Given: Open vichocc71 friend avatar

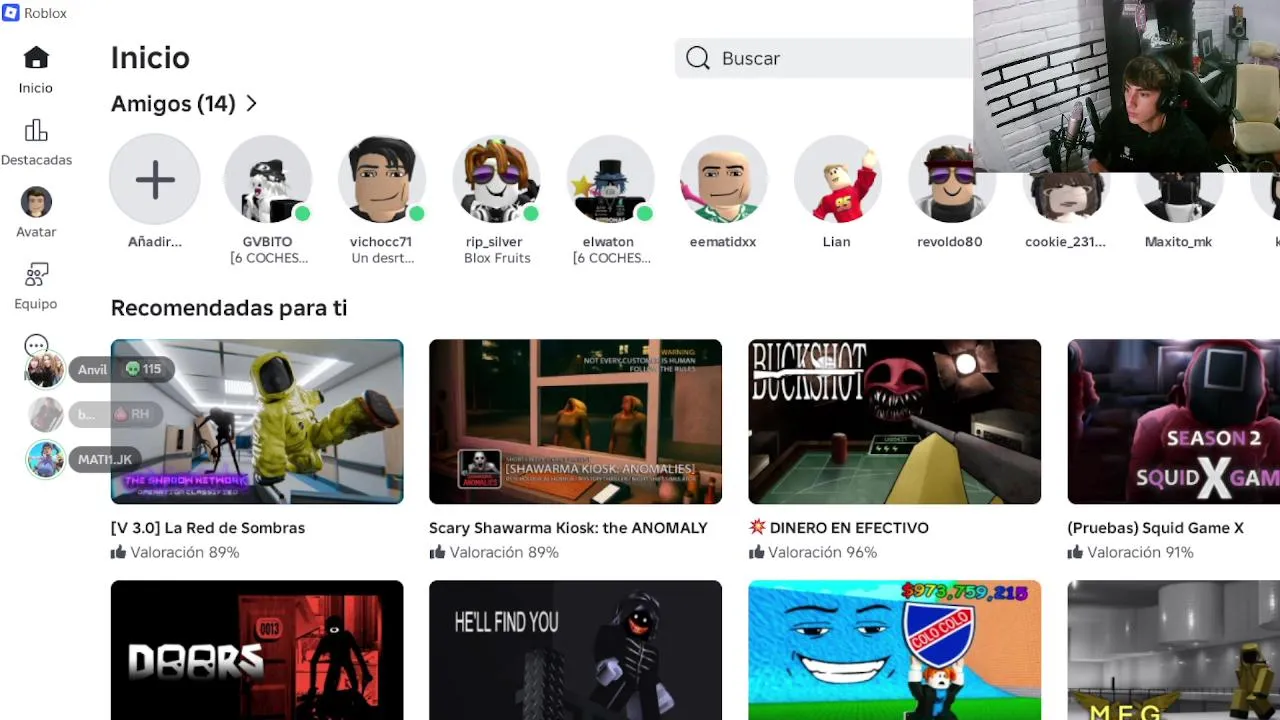Looking at the screenshot, I should tap(381, 180).
